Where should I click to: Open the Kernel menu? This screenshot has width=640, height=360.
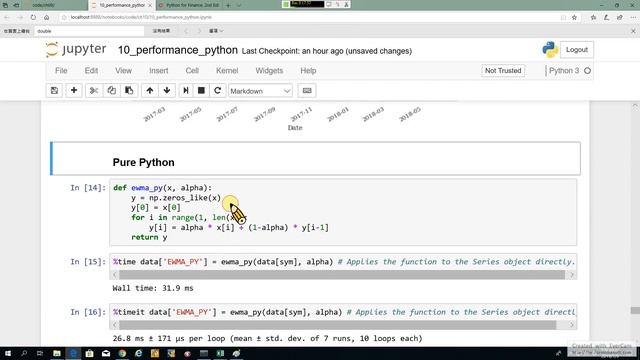click(227, 71)
